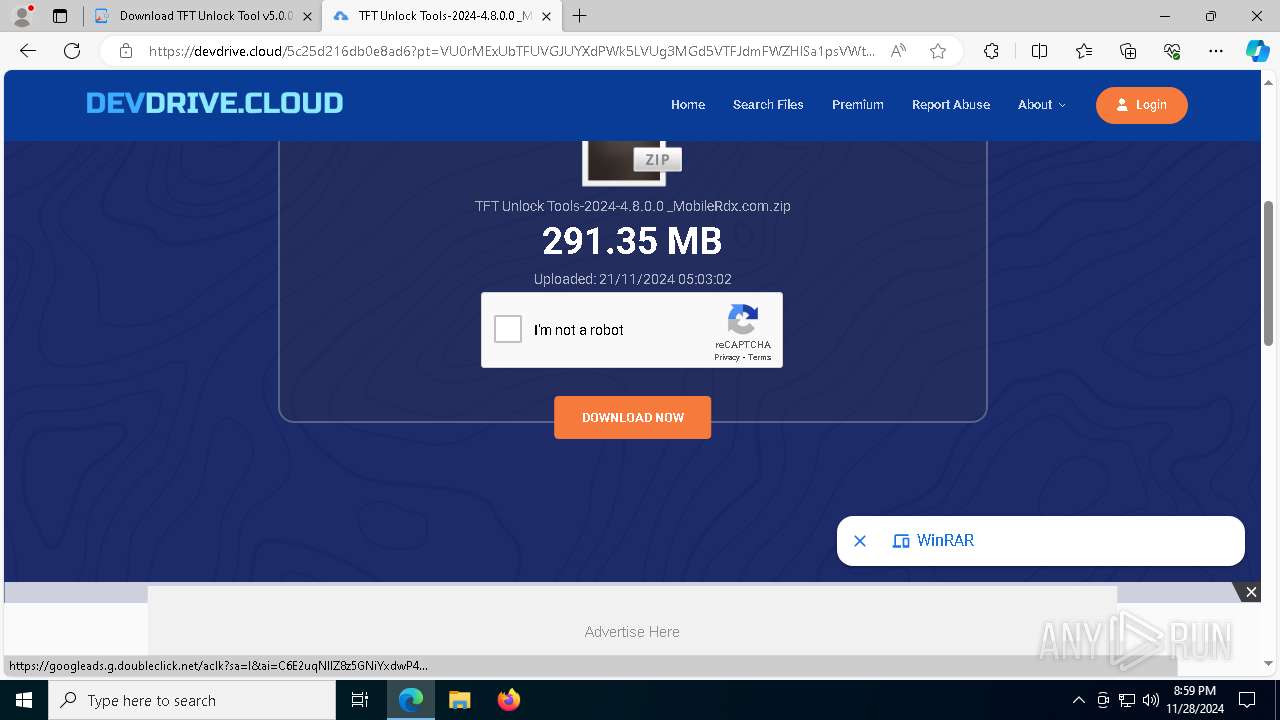Dismiss the WinRAR popup with X
The height and width of the screenshot is (720, 1280).
coord(860,541)
